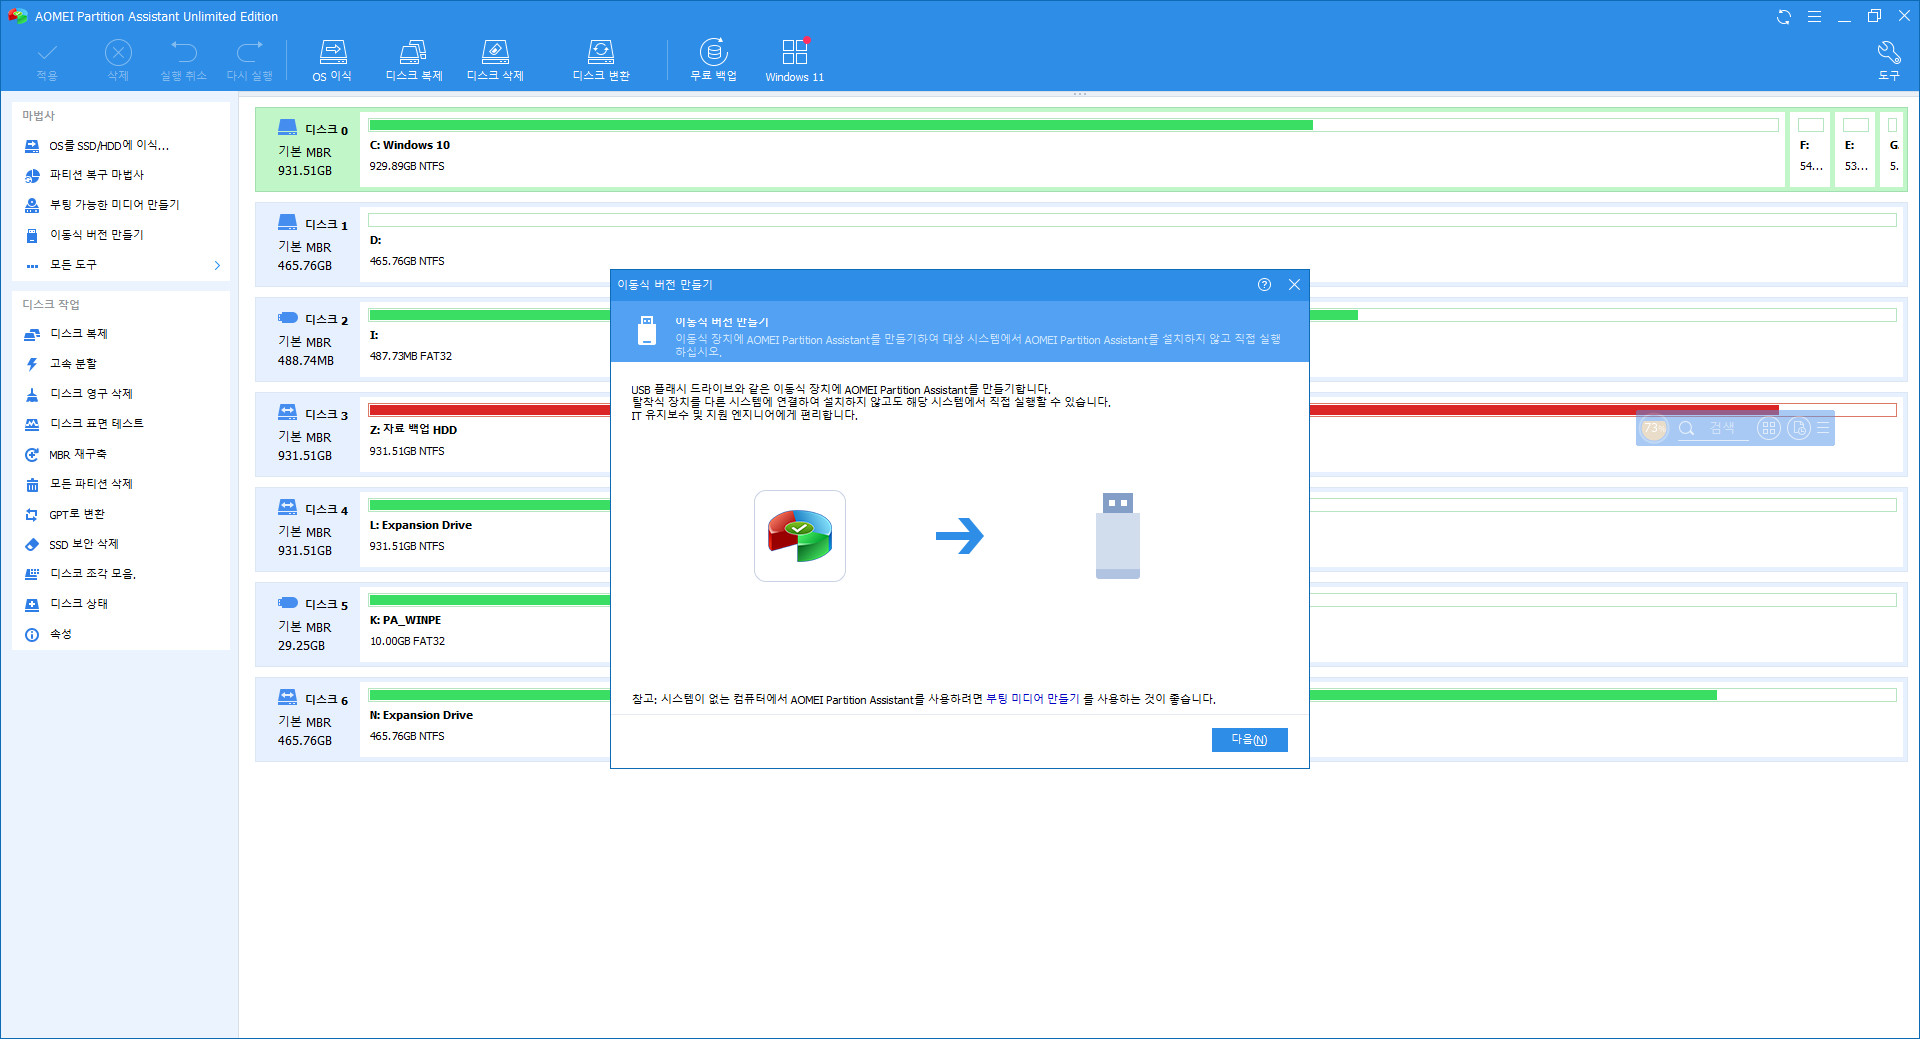Click the list icon in floating widget
The width and height of the screenshot is (1920, 1039).
1823,428
